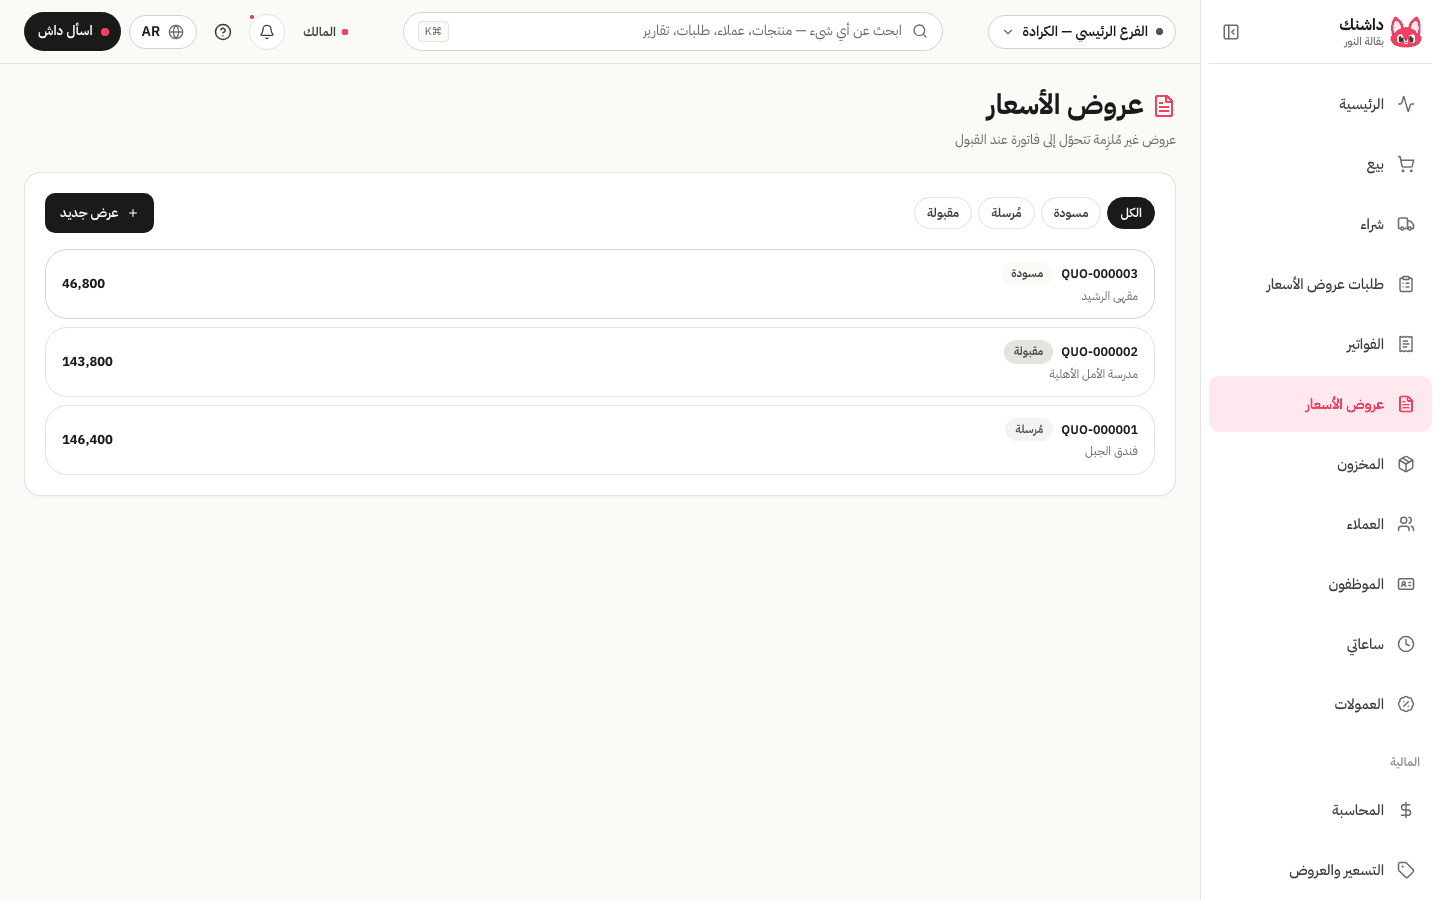Screen dimensions: 1440x900
Task: Create a new quote with عرض جديد
Action: tap(99, 213)
